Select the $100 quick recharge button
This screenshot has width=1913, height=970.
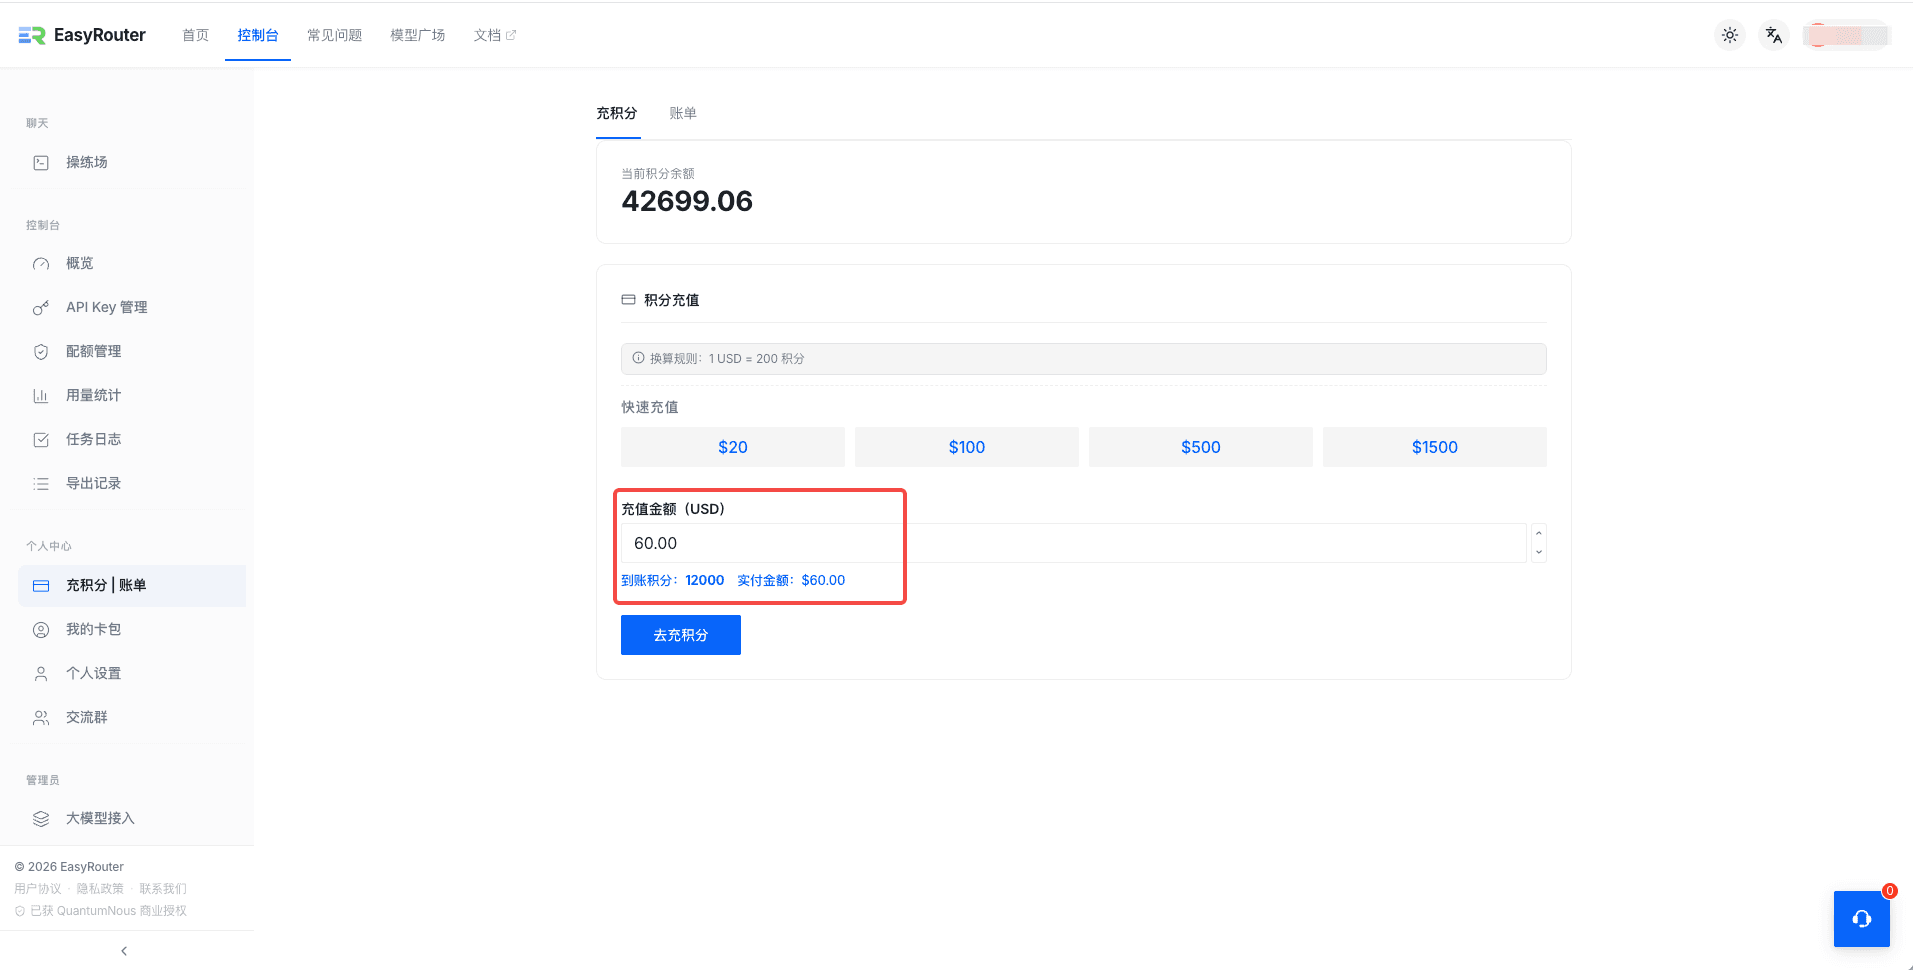pos(967,447)
